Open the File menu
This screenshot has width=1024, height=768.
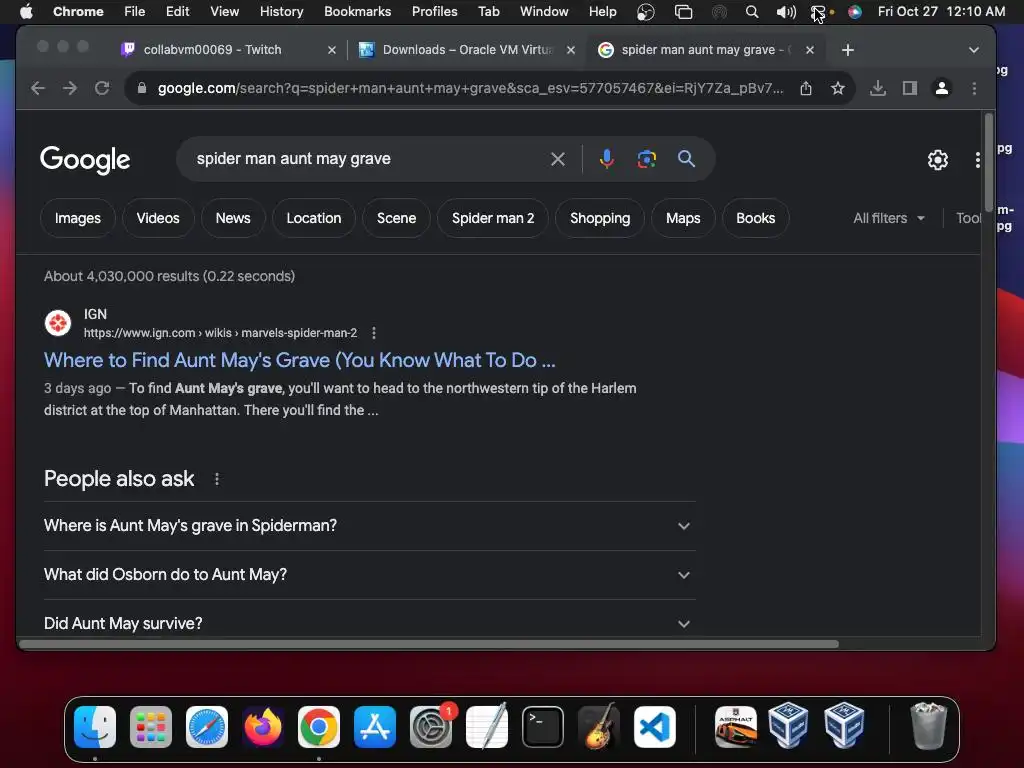click(x=135, y=12)
